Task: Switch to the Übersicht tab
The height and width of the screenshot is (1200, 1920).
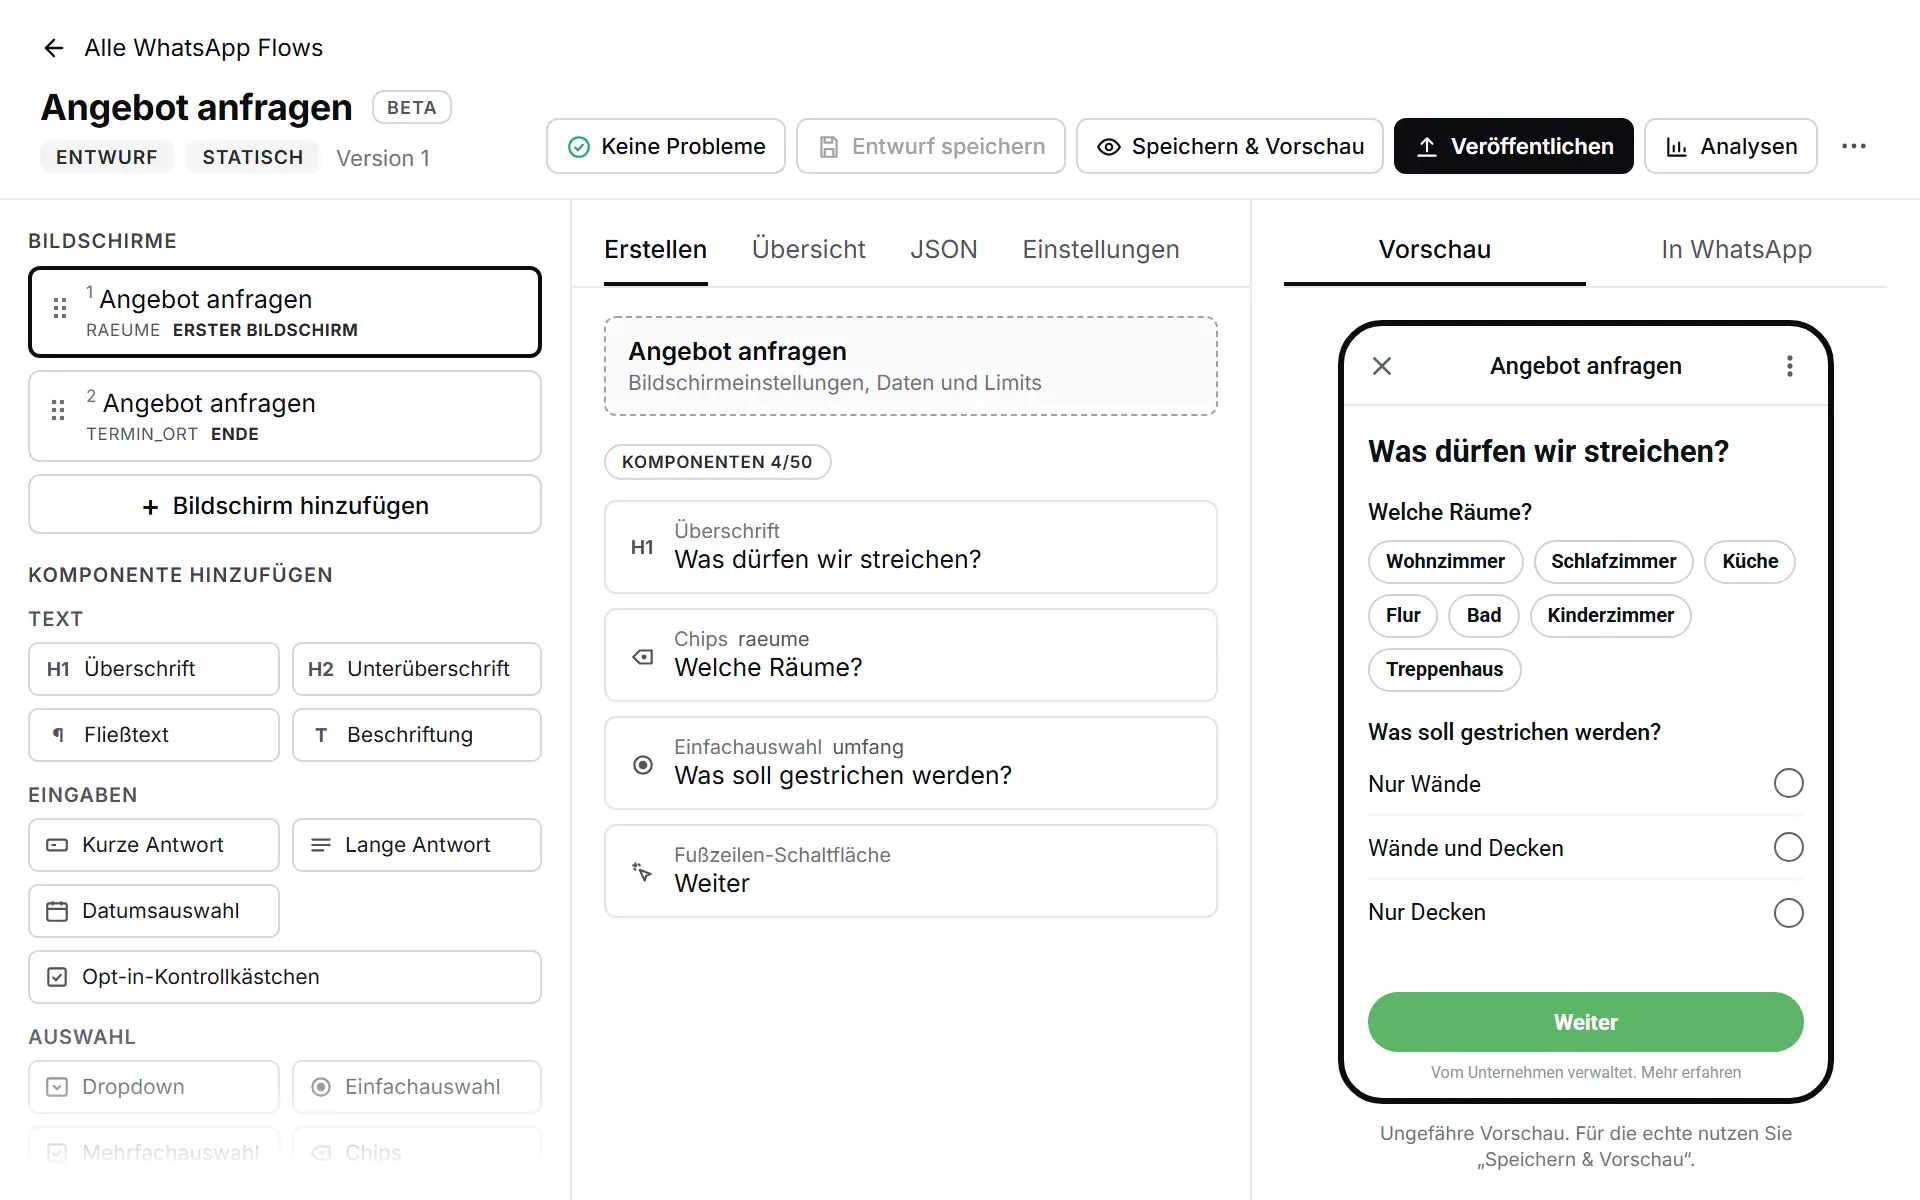Action: tap(808, 249)
